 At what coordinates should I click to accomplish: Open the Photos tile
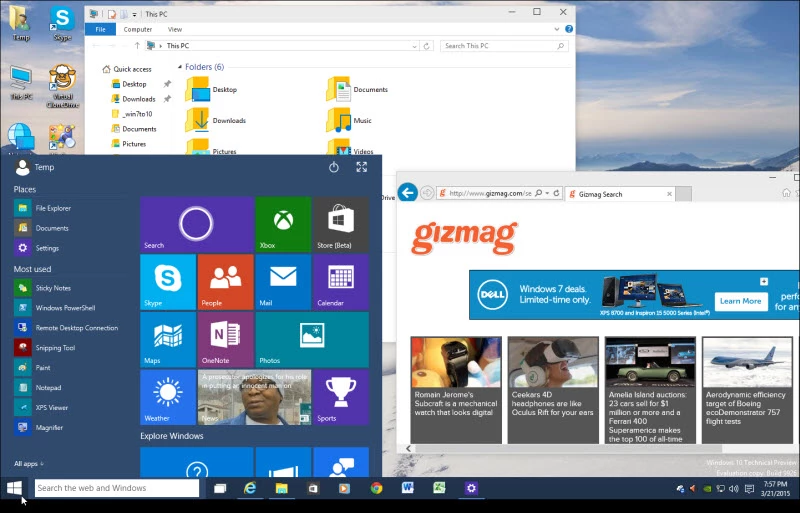(312, 339)
